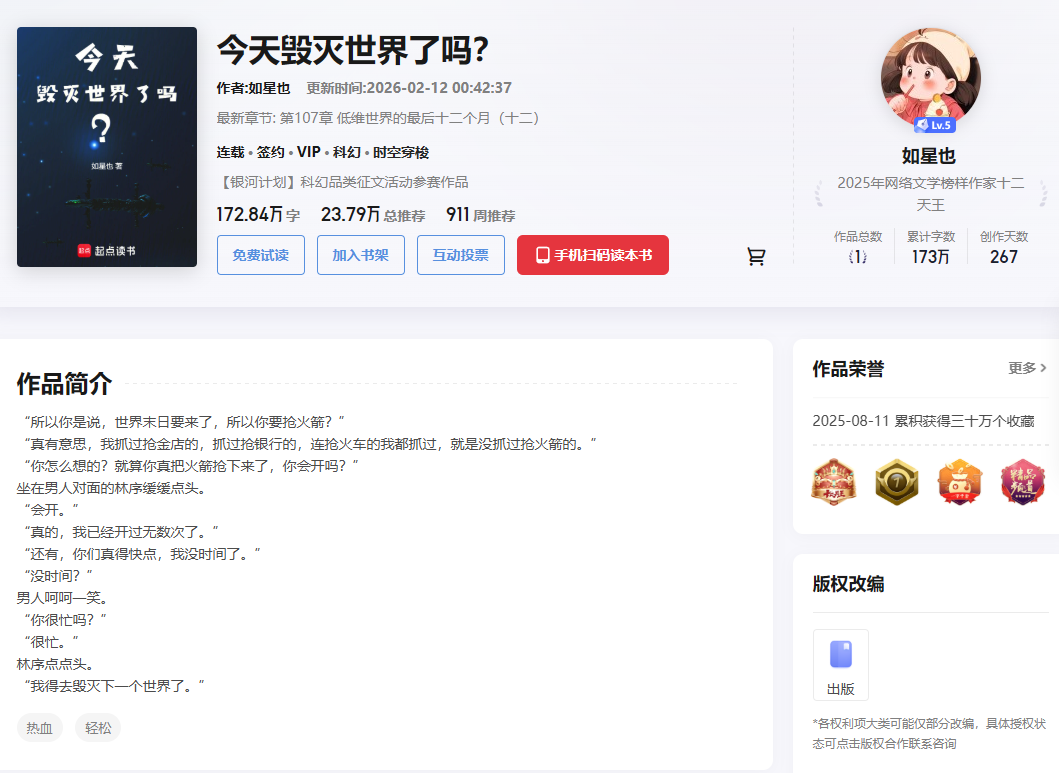1059x773 pixels.
Task: Click the 科幻 category label
Action: pyautogui.click(x=346, y=153)
